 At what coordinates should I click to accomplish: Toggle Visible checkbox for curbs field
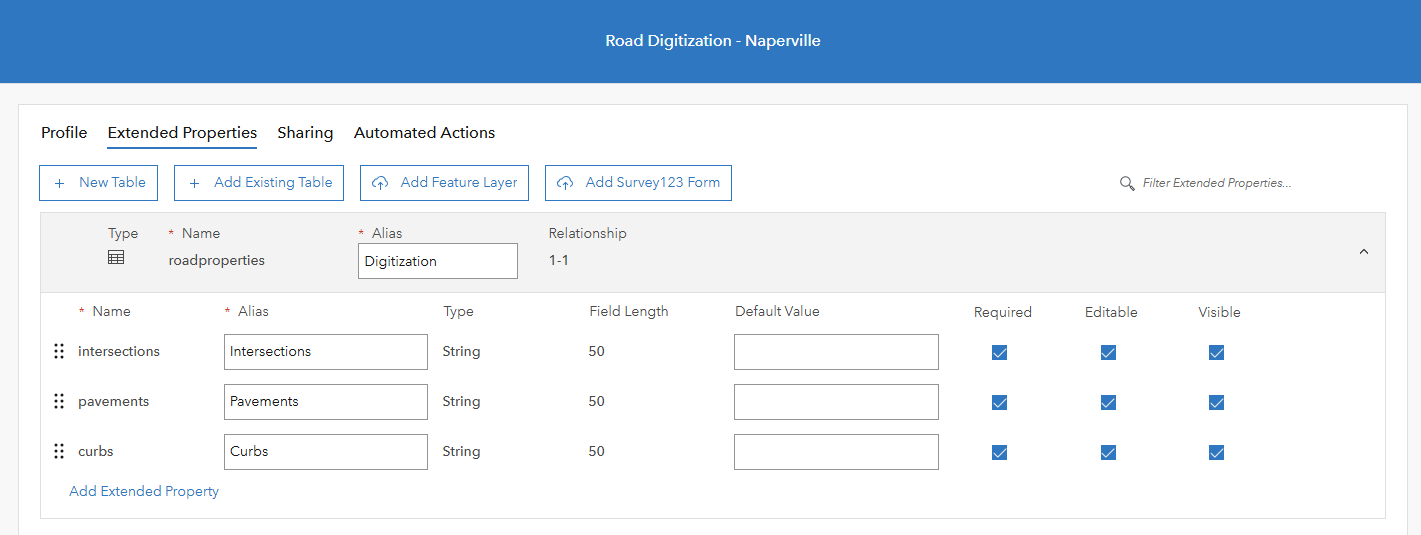(x=1216, y=452)
